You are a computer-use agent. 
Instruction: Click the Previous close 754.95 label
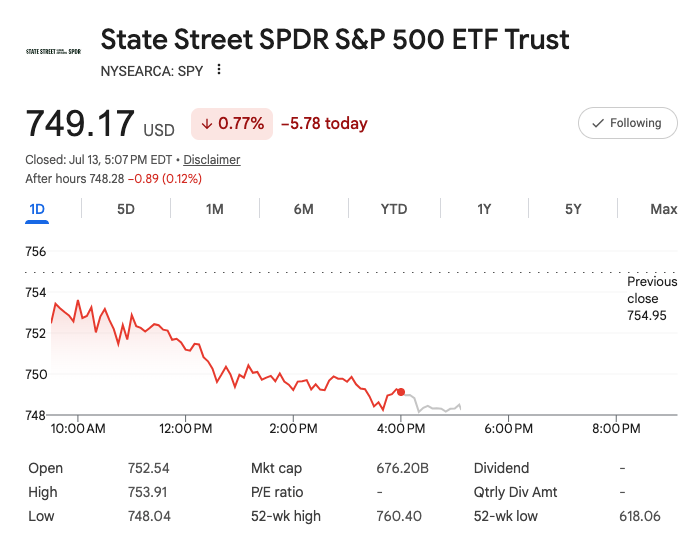pos(652,298)
